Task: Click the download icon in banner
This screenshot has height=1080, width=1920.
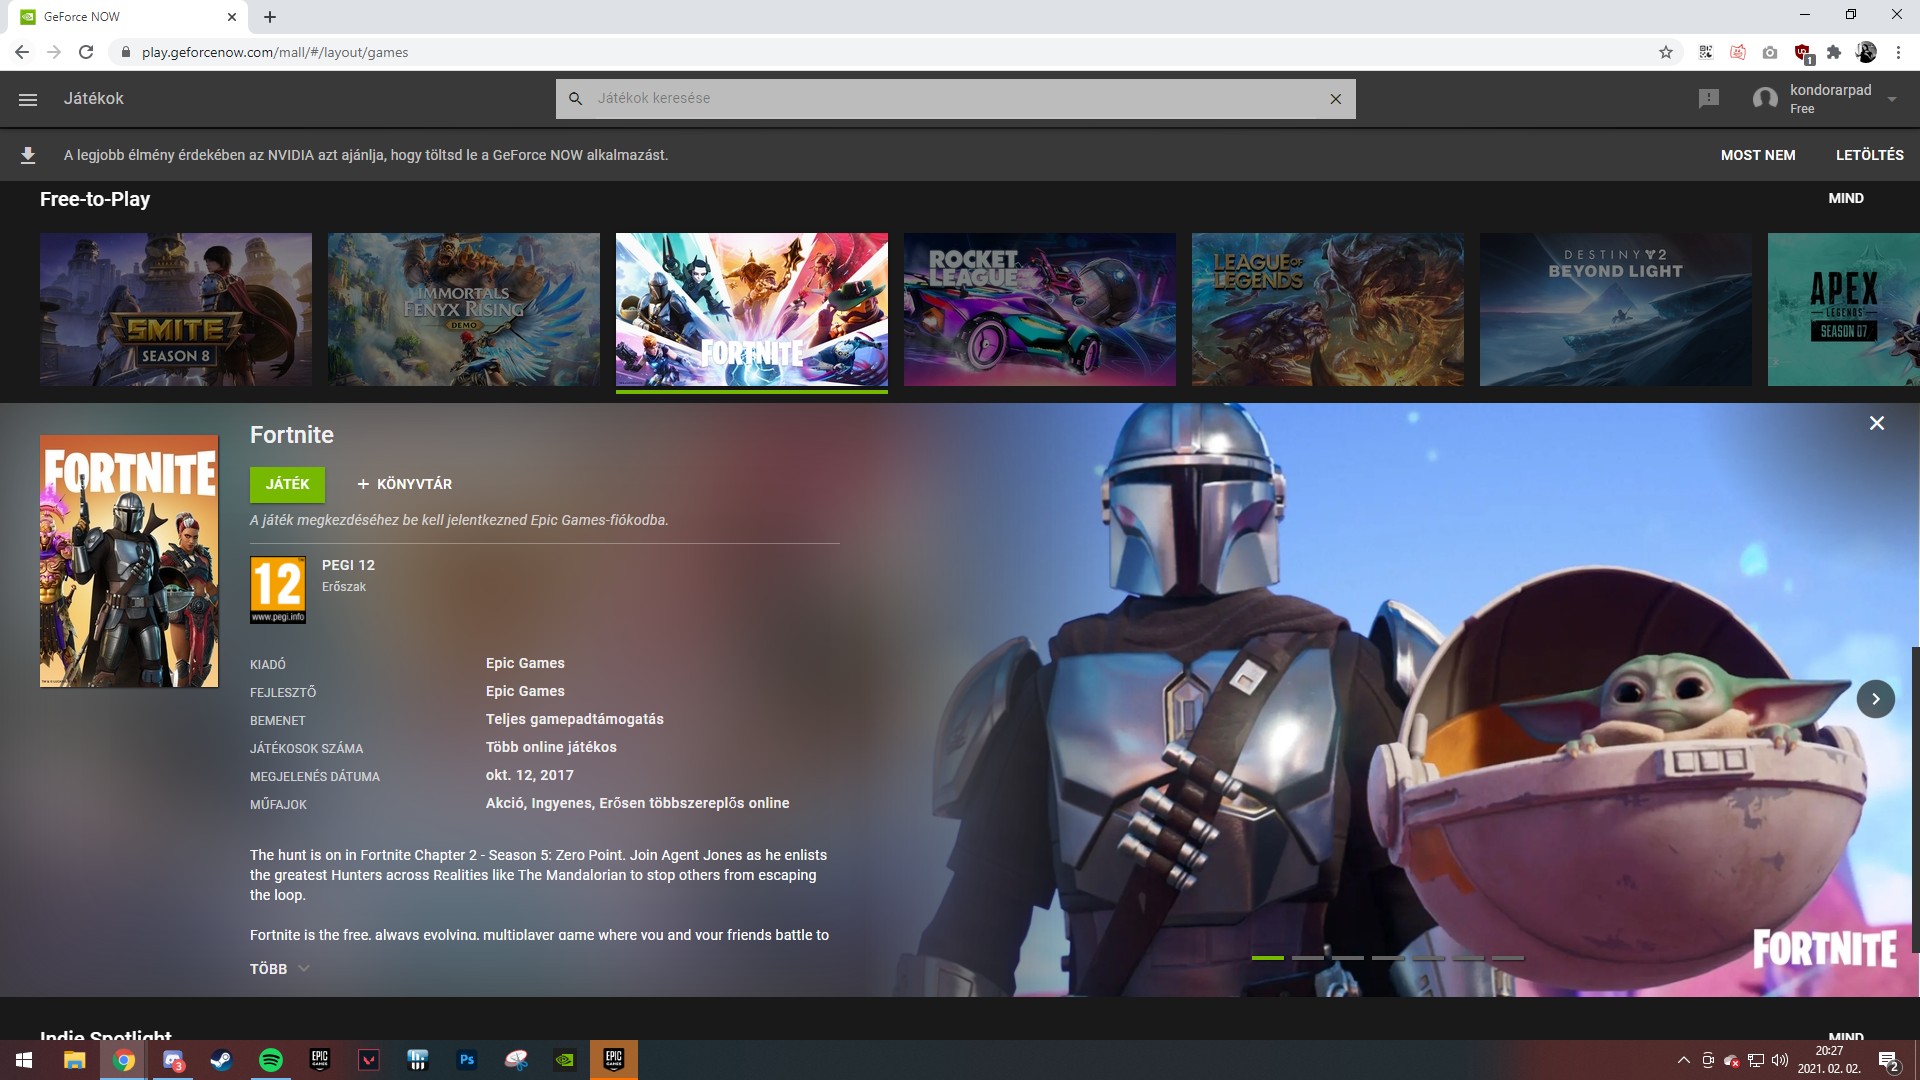Action: click(x=28, y=155)
